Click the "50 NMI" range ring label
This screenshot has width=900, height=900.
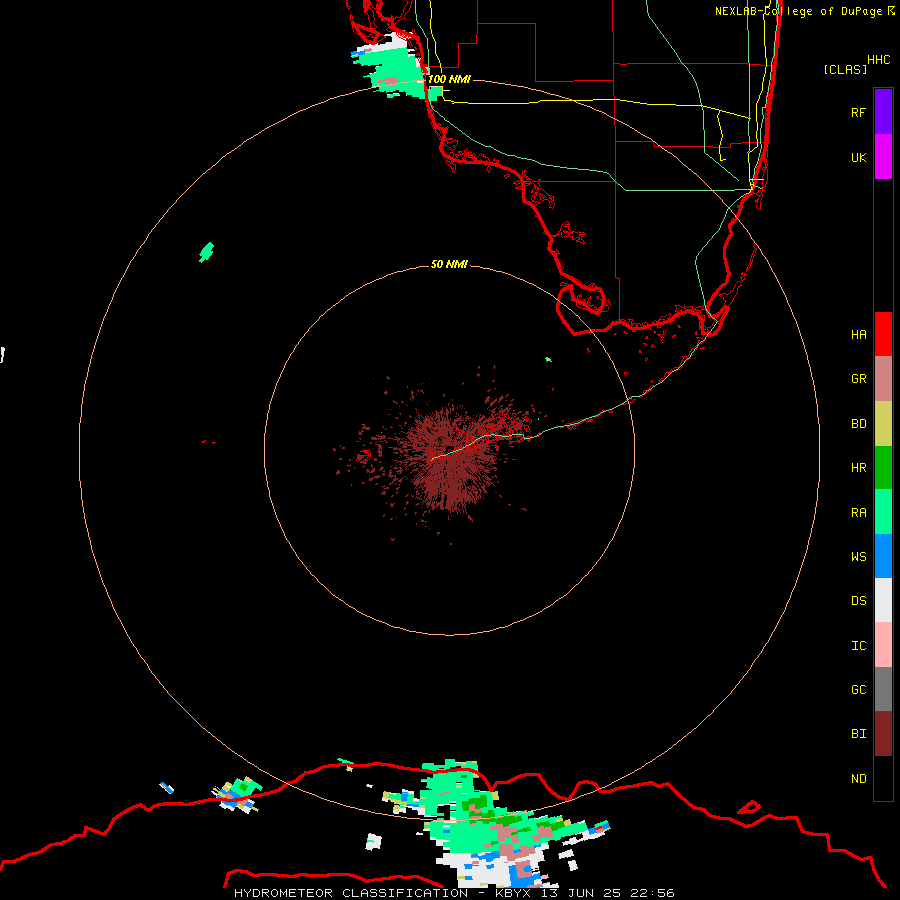(x=449, y=264)
